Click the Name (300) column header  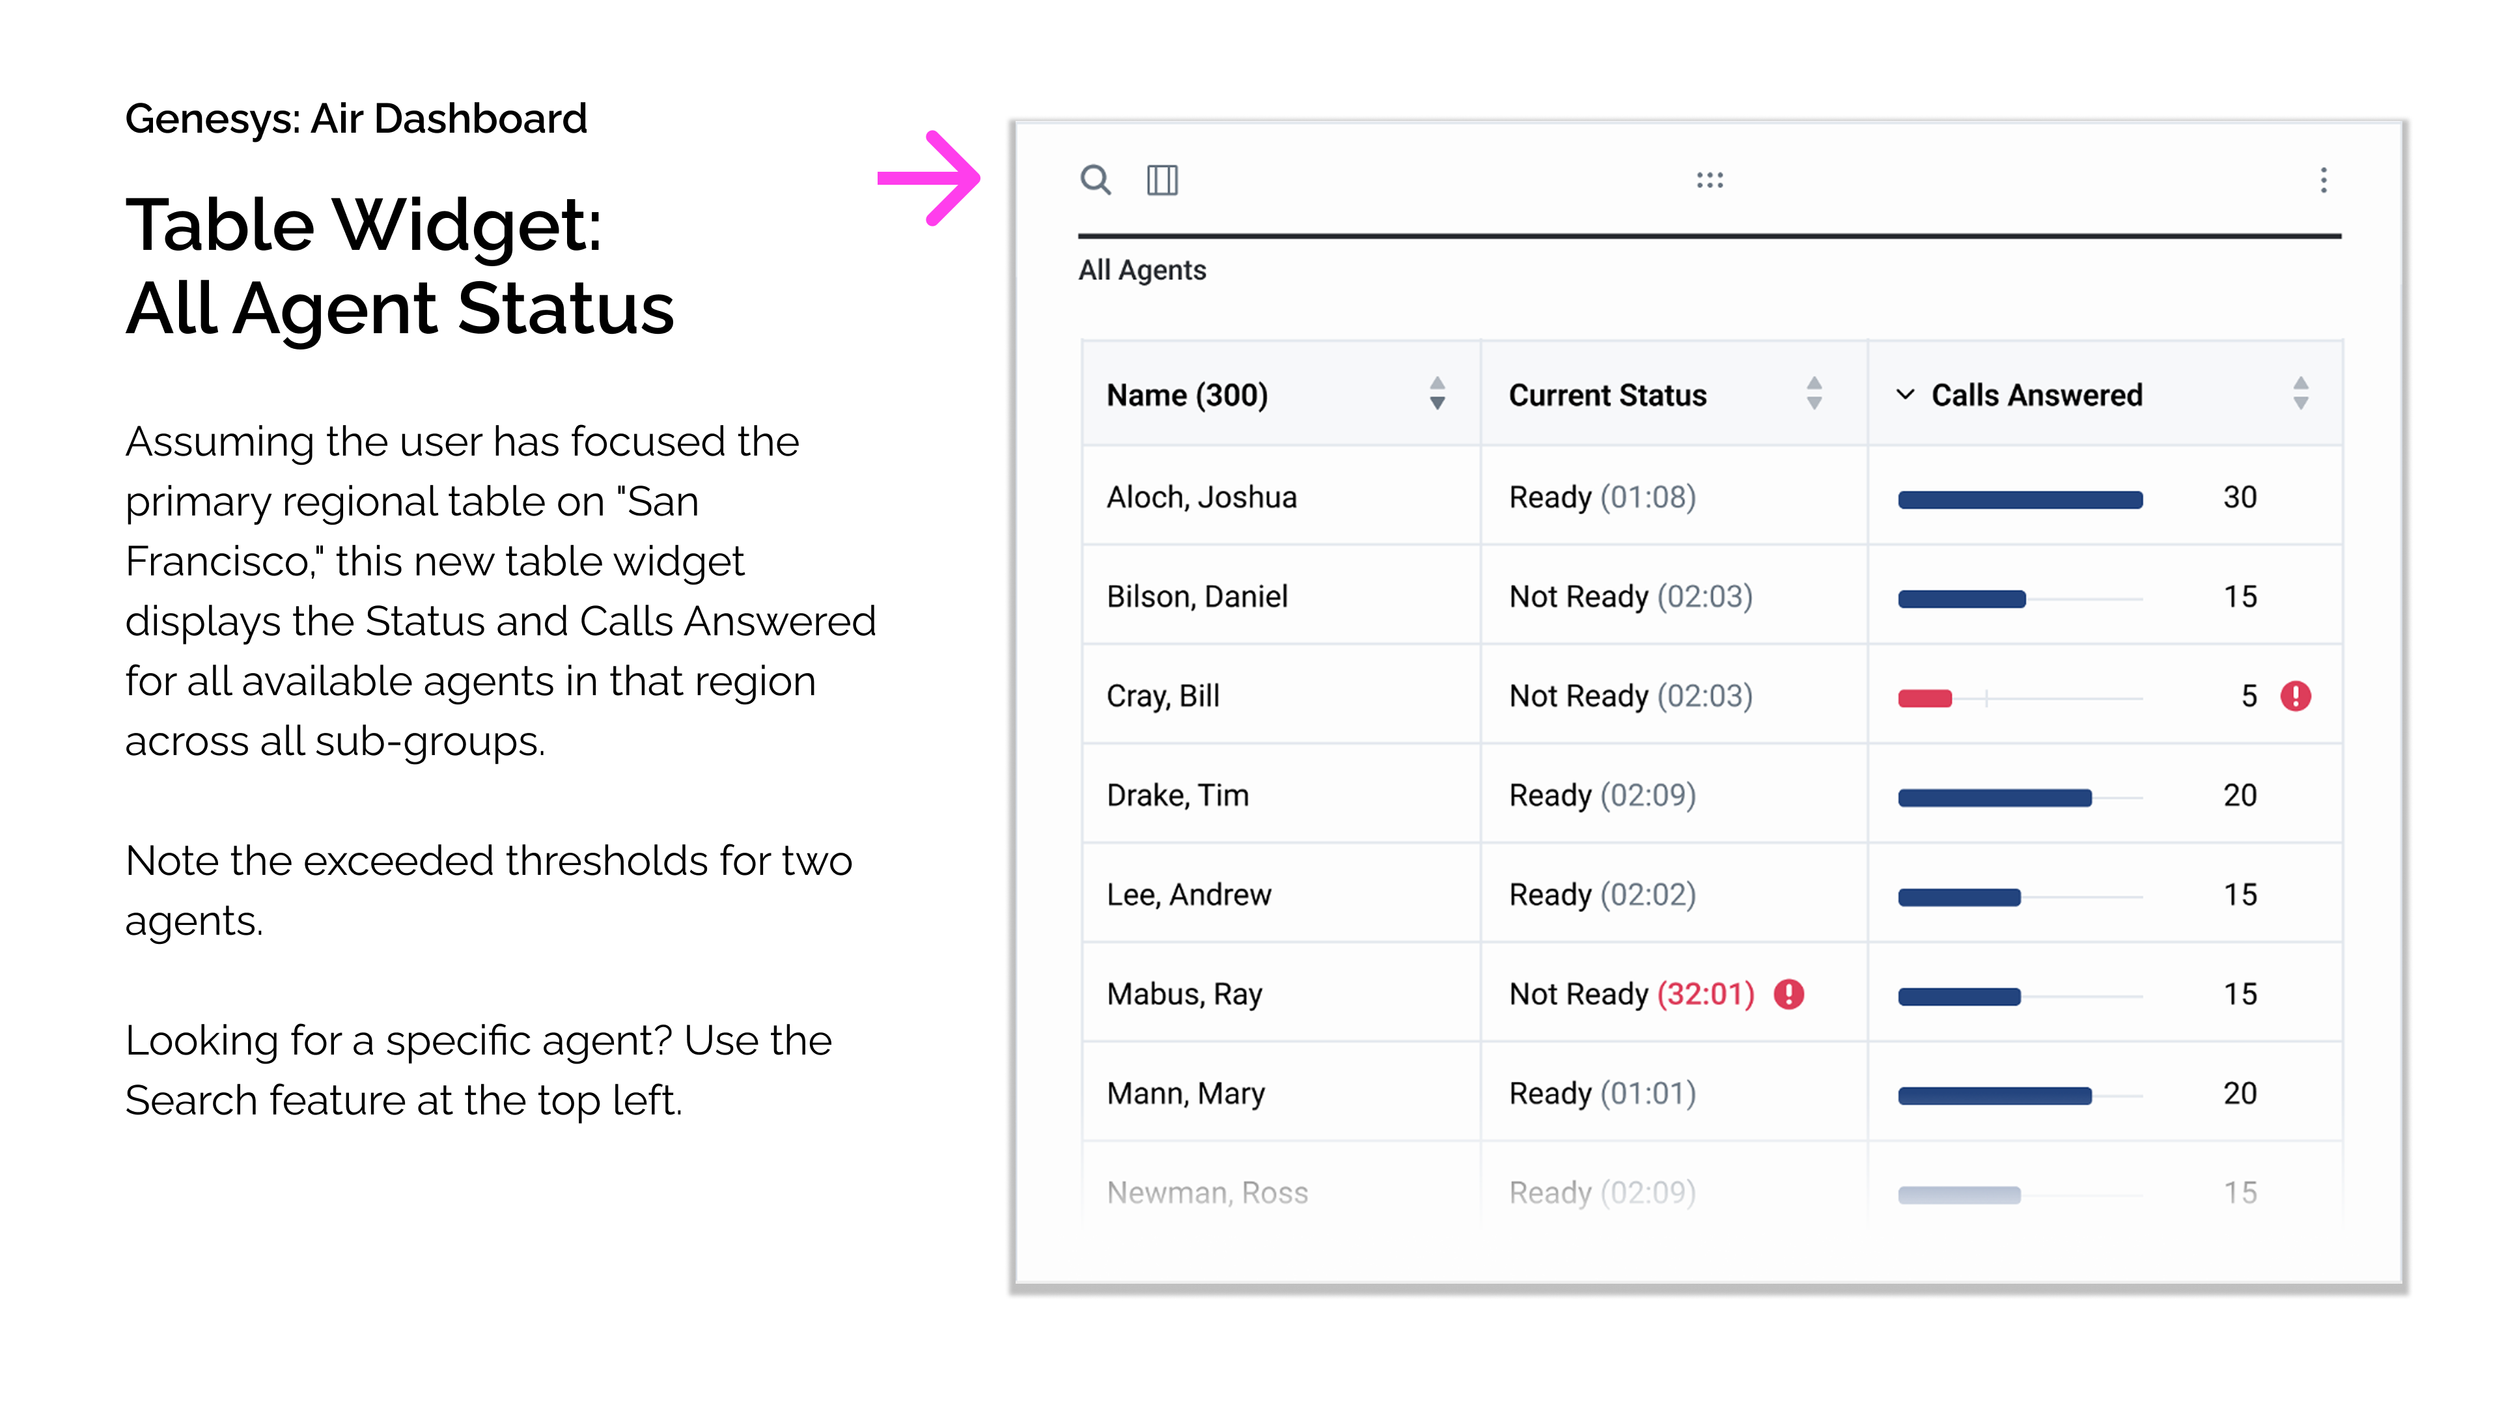(1187, 395)
